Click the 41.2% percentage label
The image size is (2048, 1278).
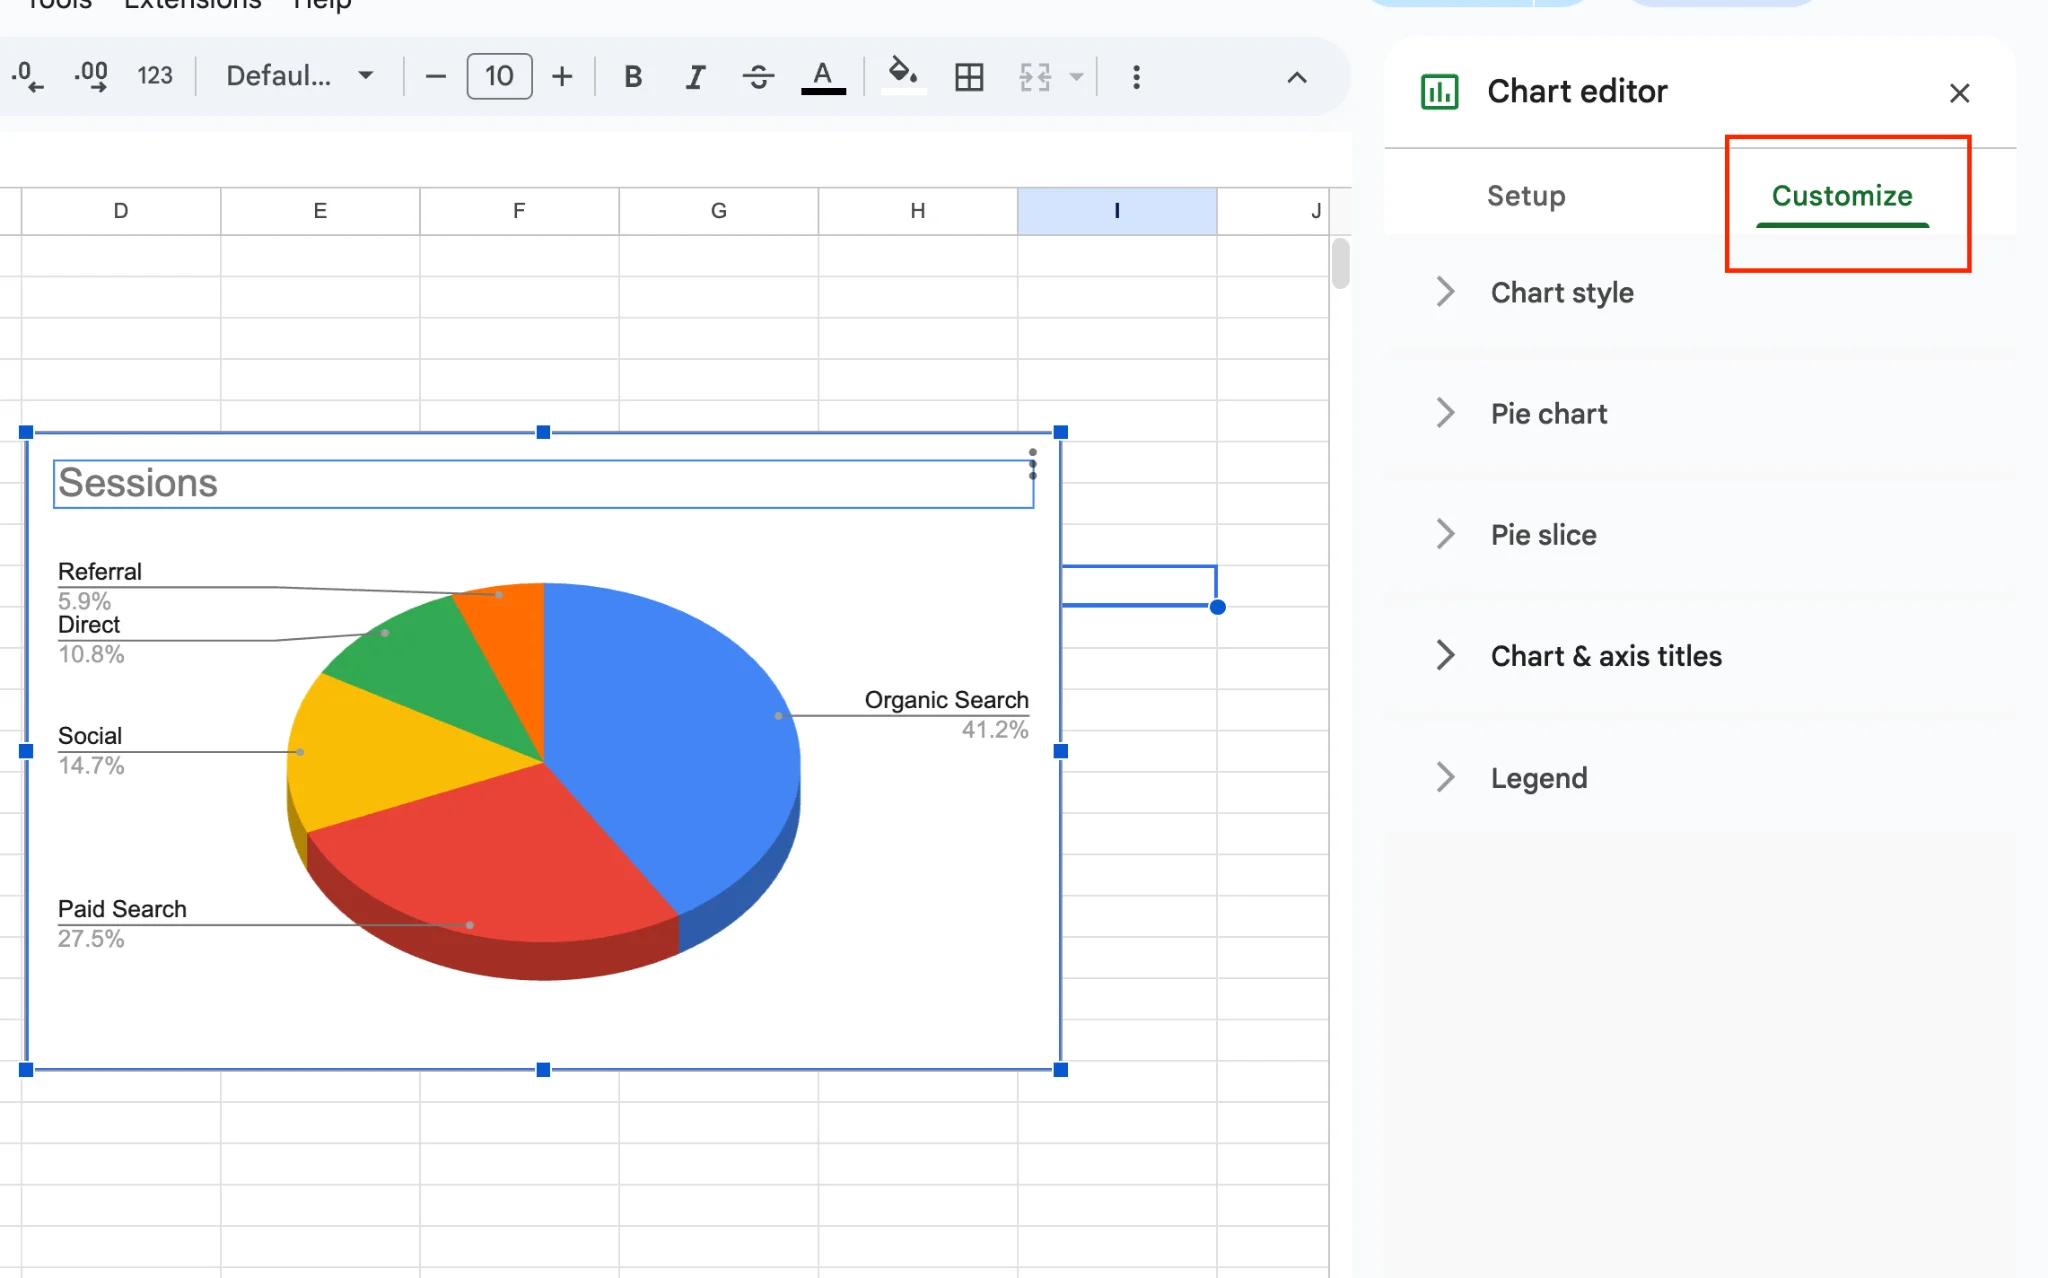pyautogui.click(x=995, y=730)
